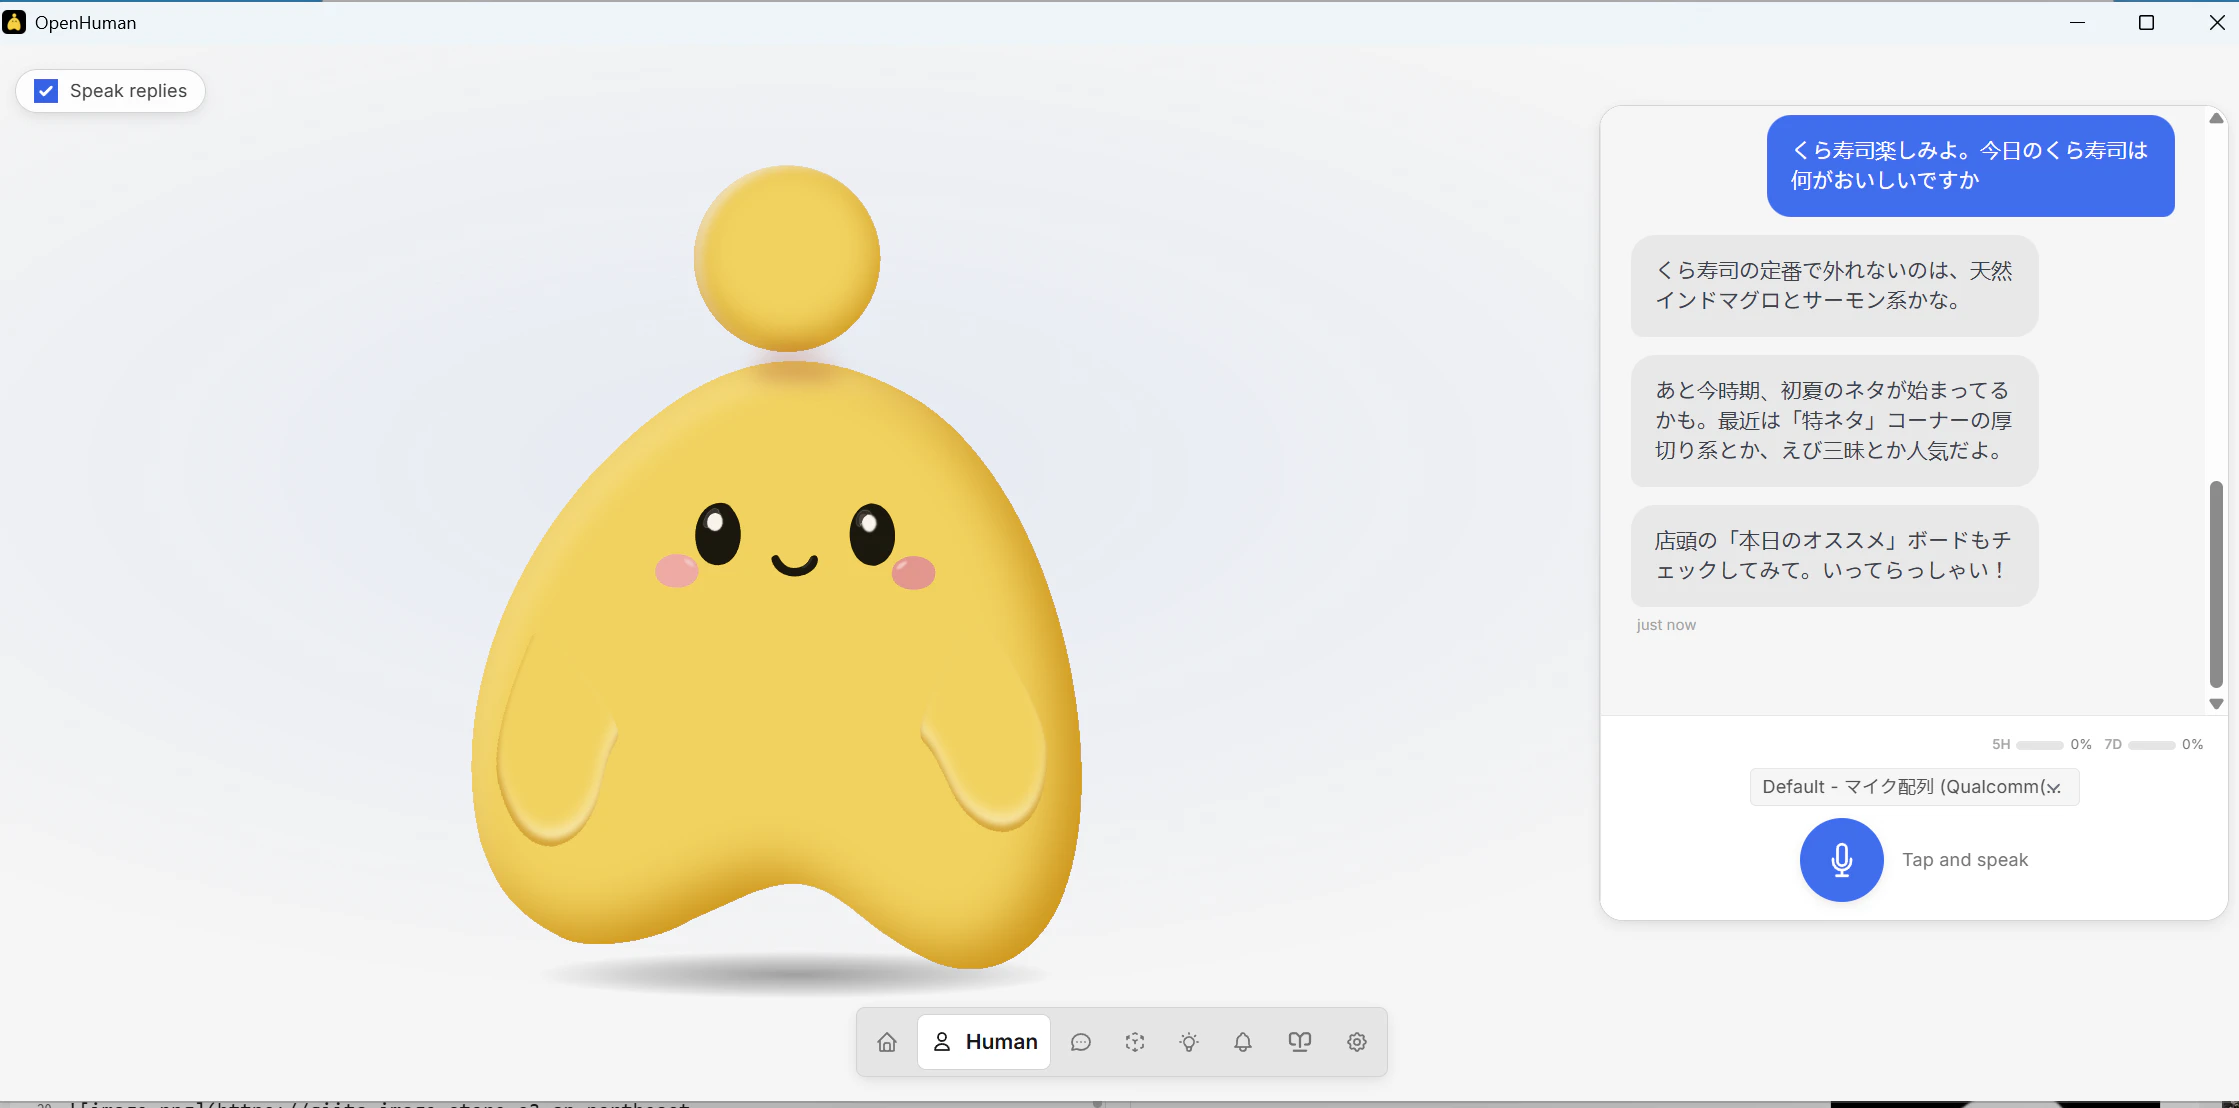Image resolution: width=2239 pixels, height=1108 pixels.
Task: Click the "5H" usage label
Action: pos(2001,745)
